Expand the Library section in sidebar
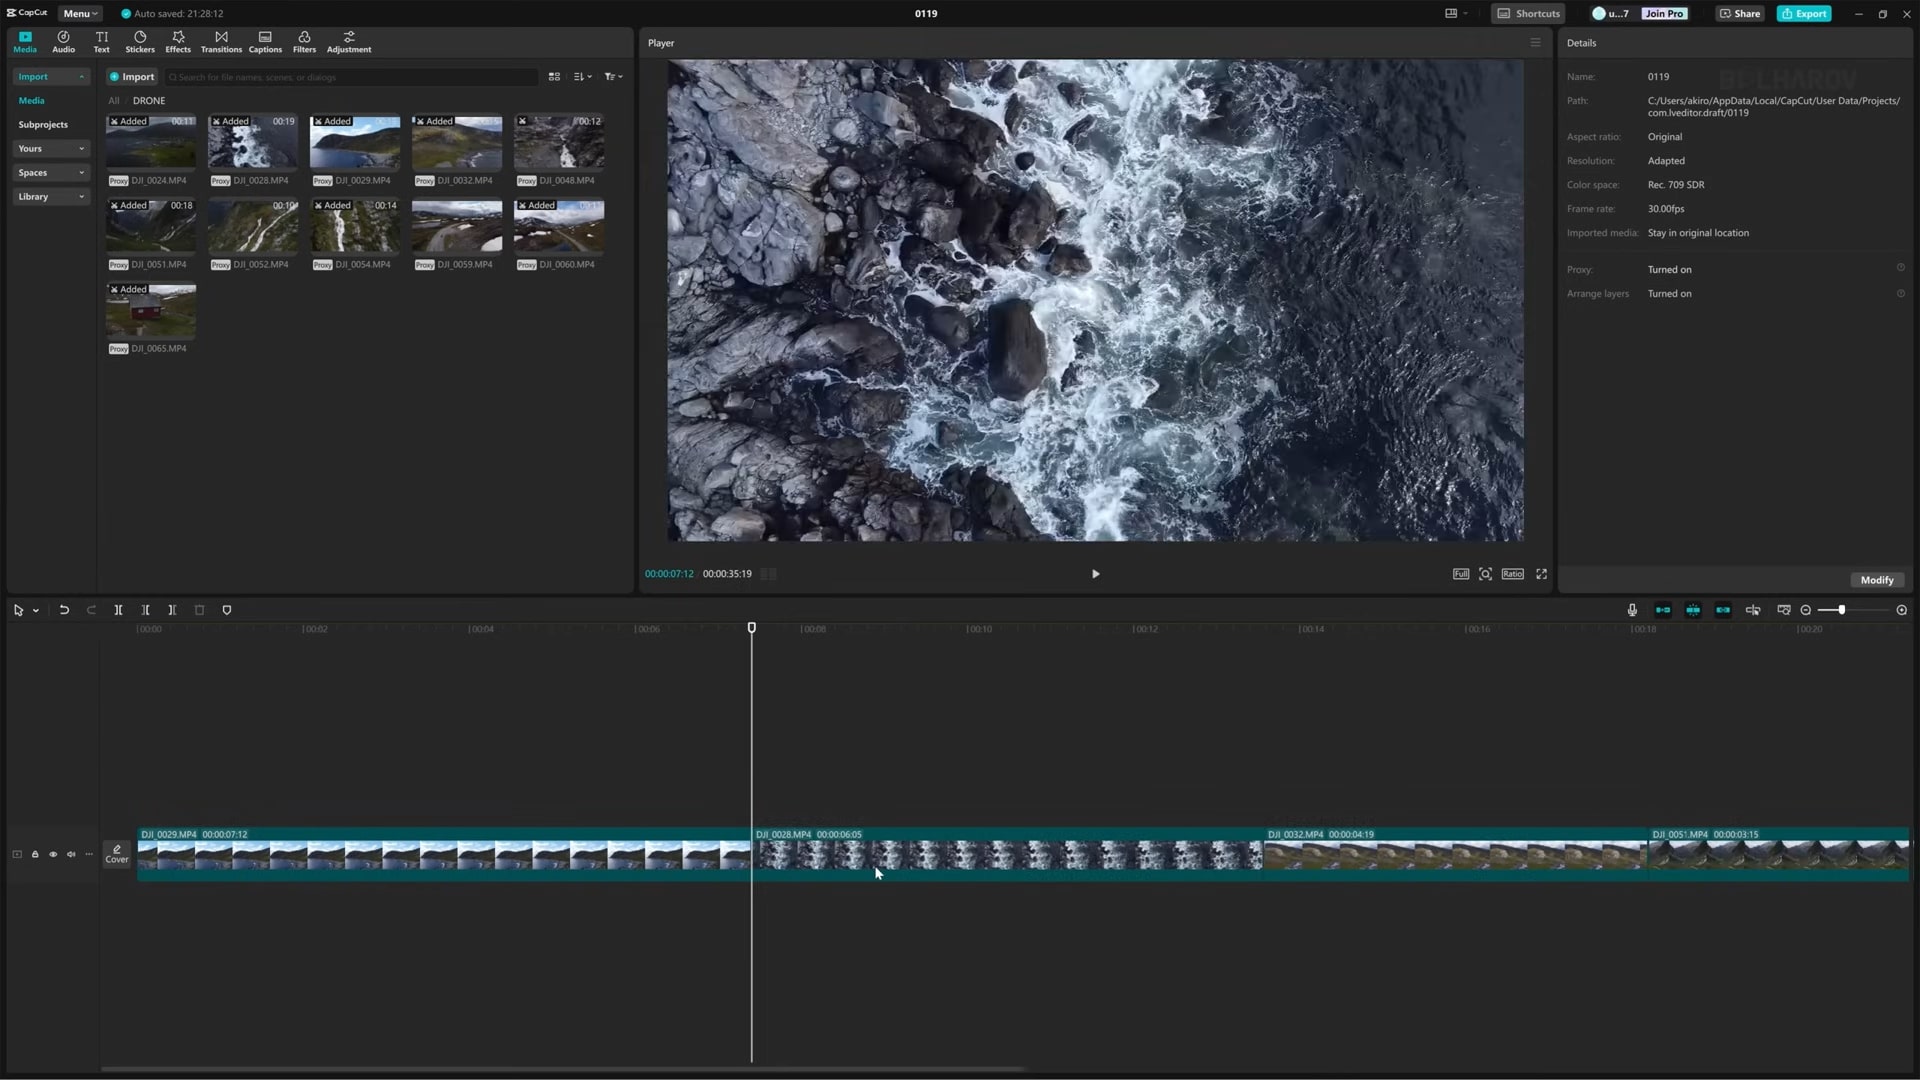The height and width of the screenshot is (1080, 1920). click(x=50, y=196)
